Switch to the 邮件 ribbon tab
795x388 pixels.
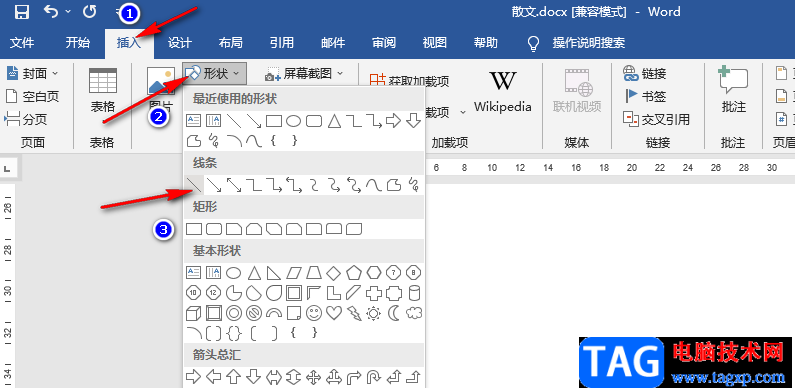[333, 43]
